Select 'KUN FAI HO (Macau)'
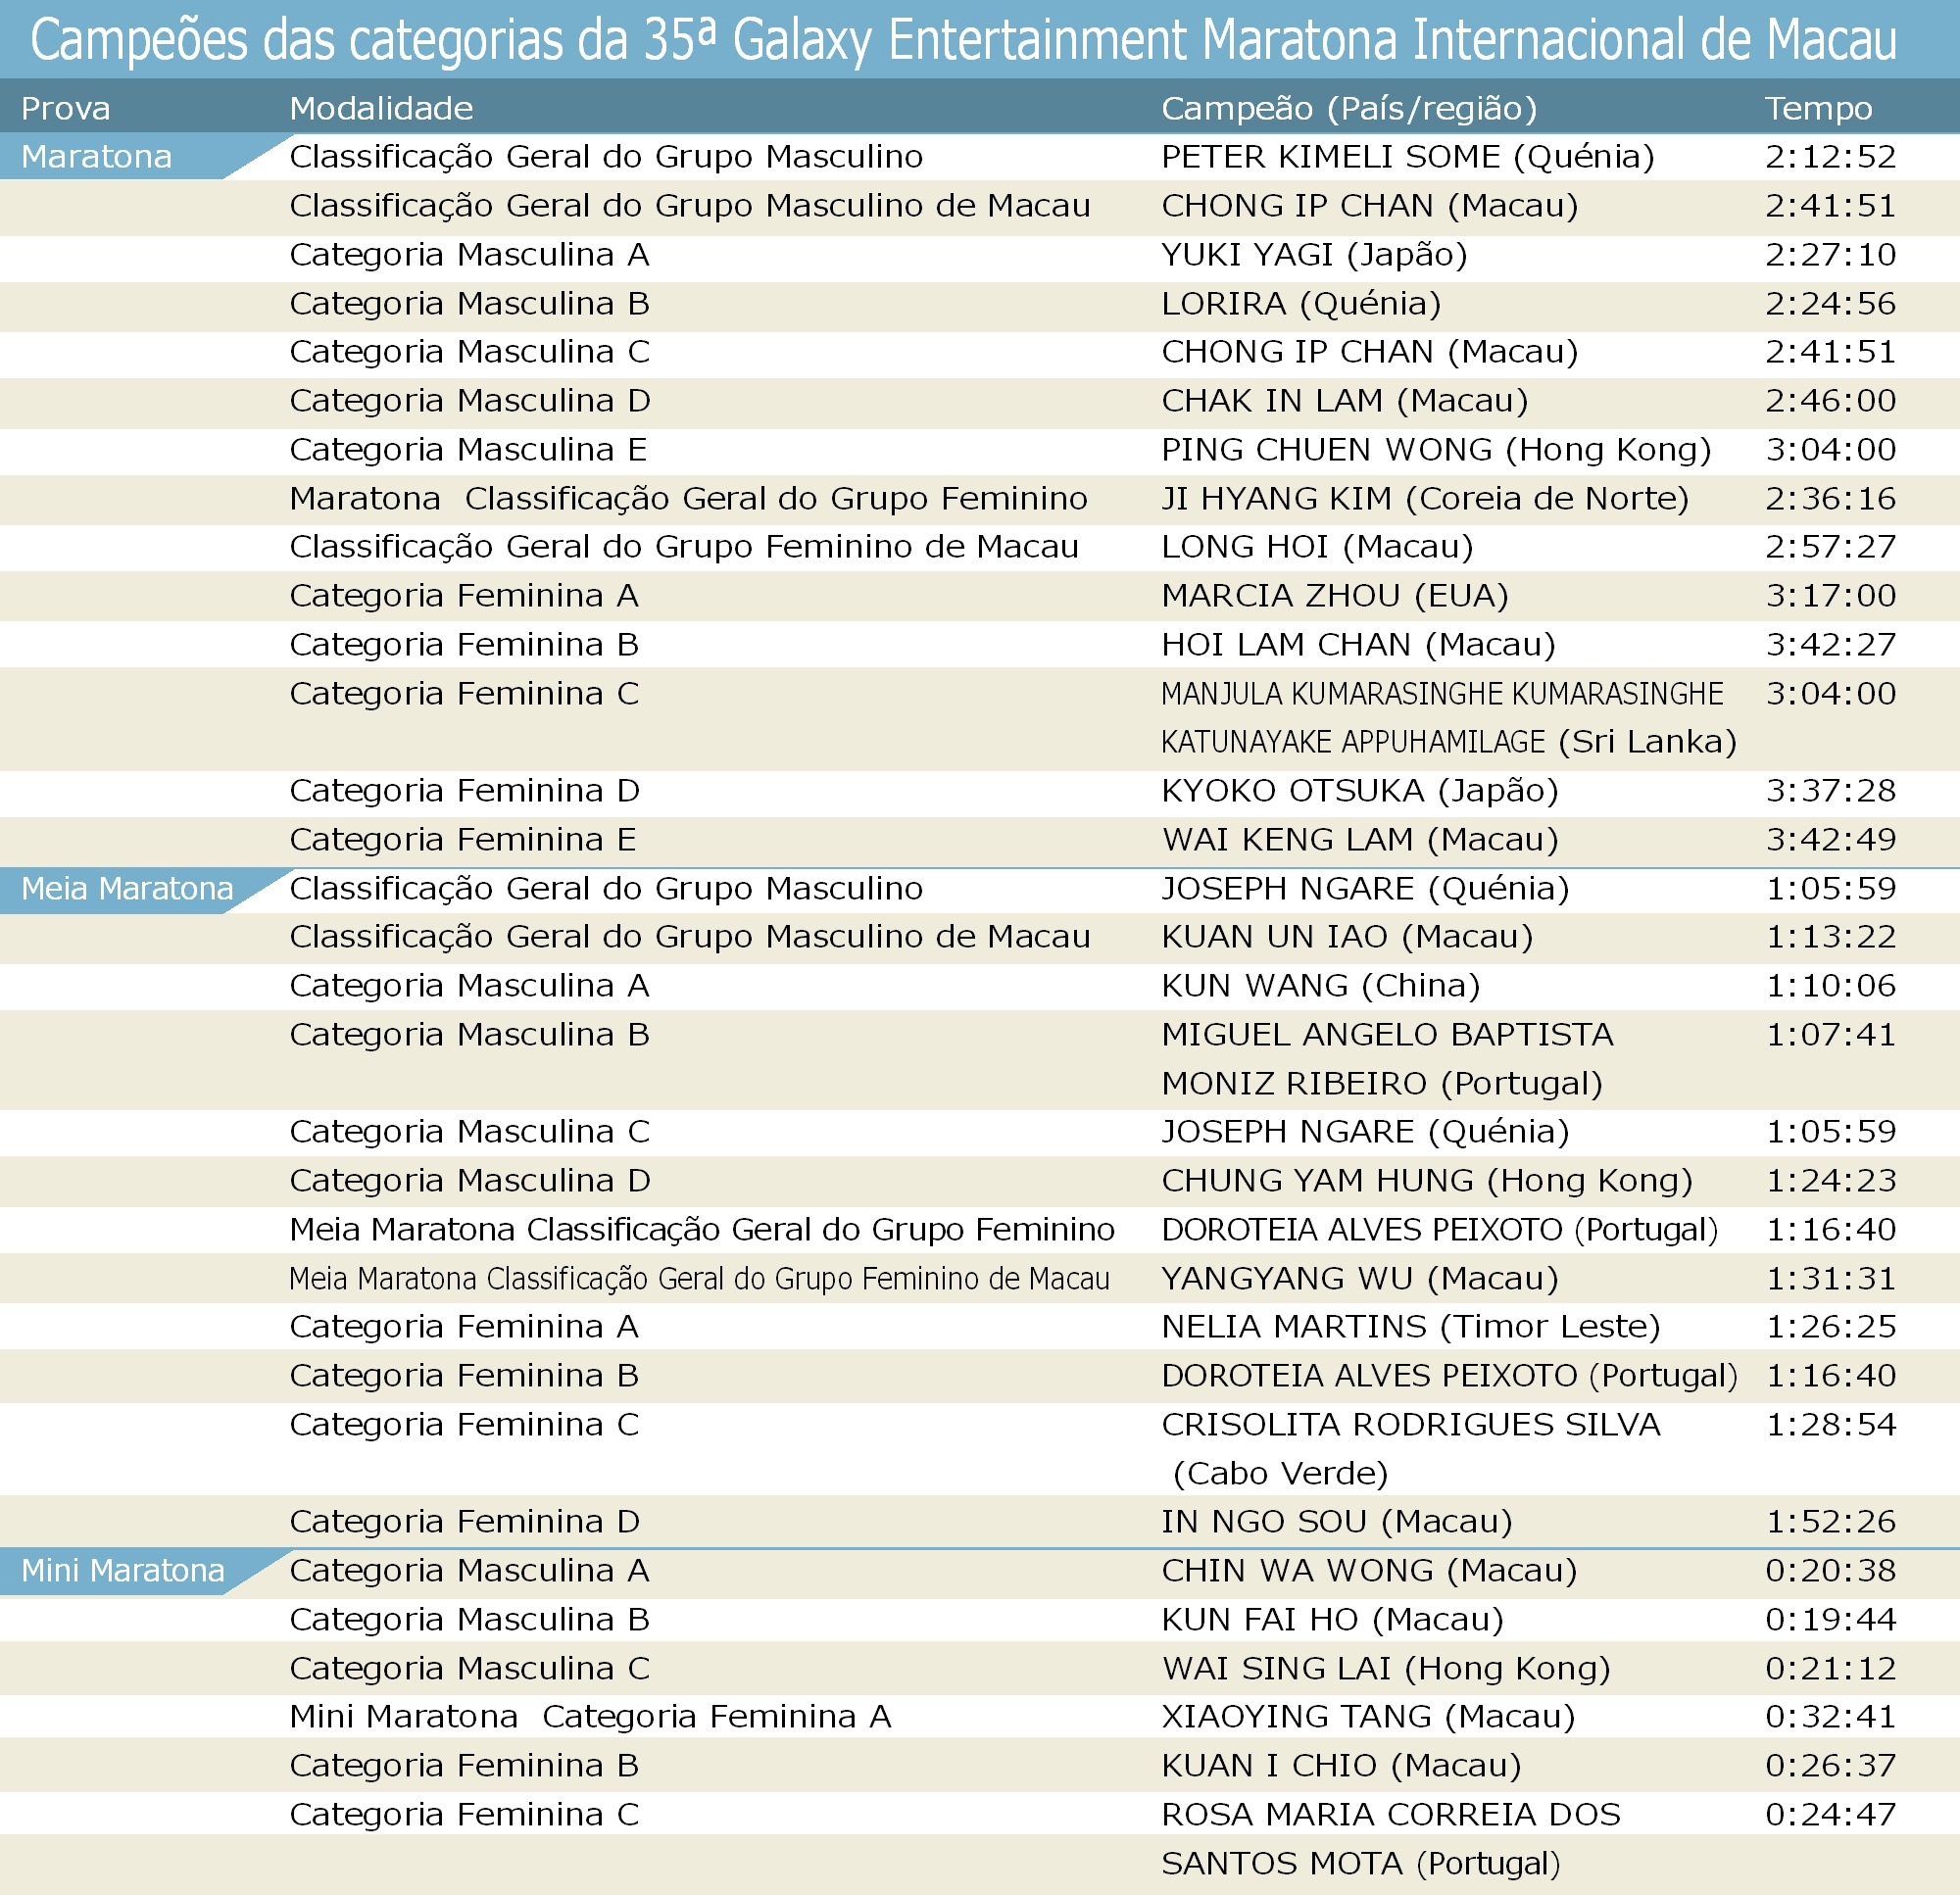This screenshot has width=1960, height=1895. coord(1332,1620)
